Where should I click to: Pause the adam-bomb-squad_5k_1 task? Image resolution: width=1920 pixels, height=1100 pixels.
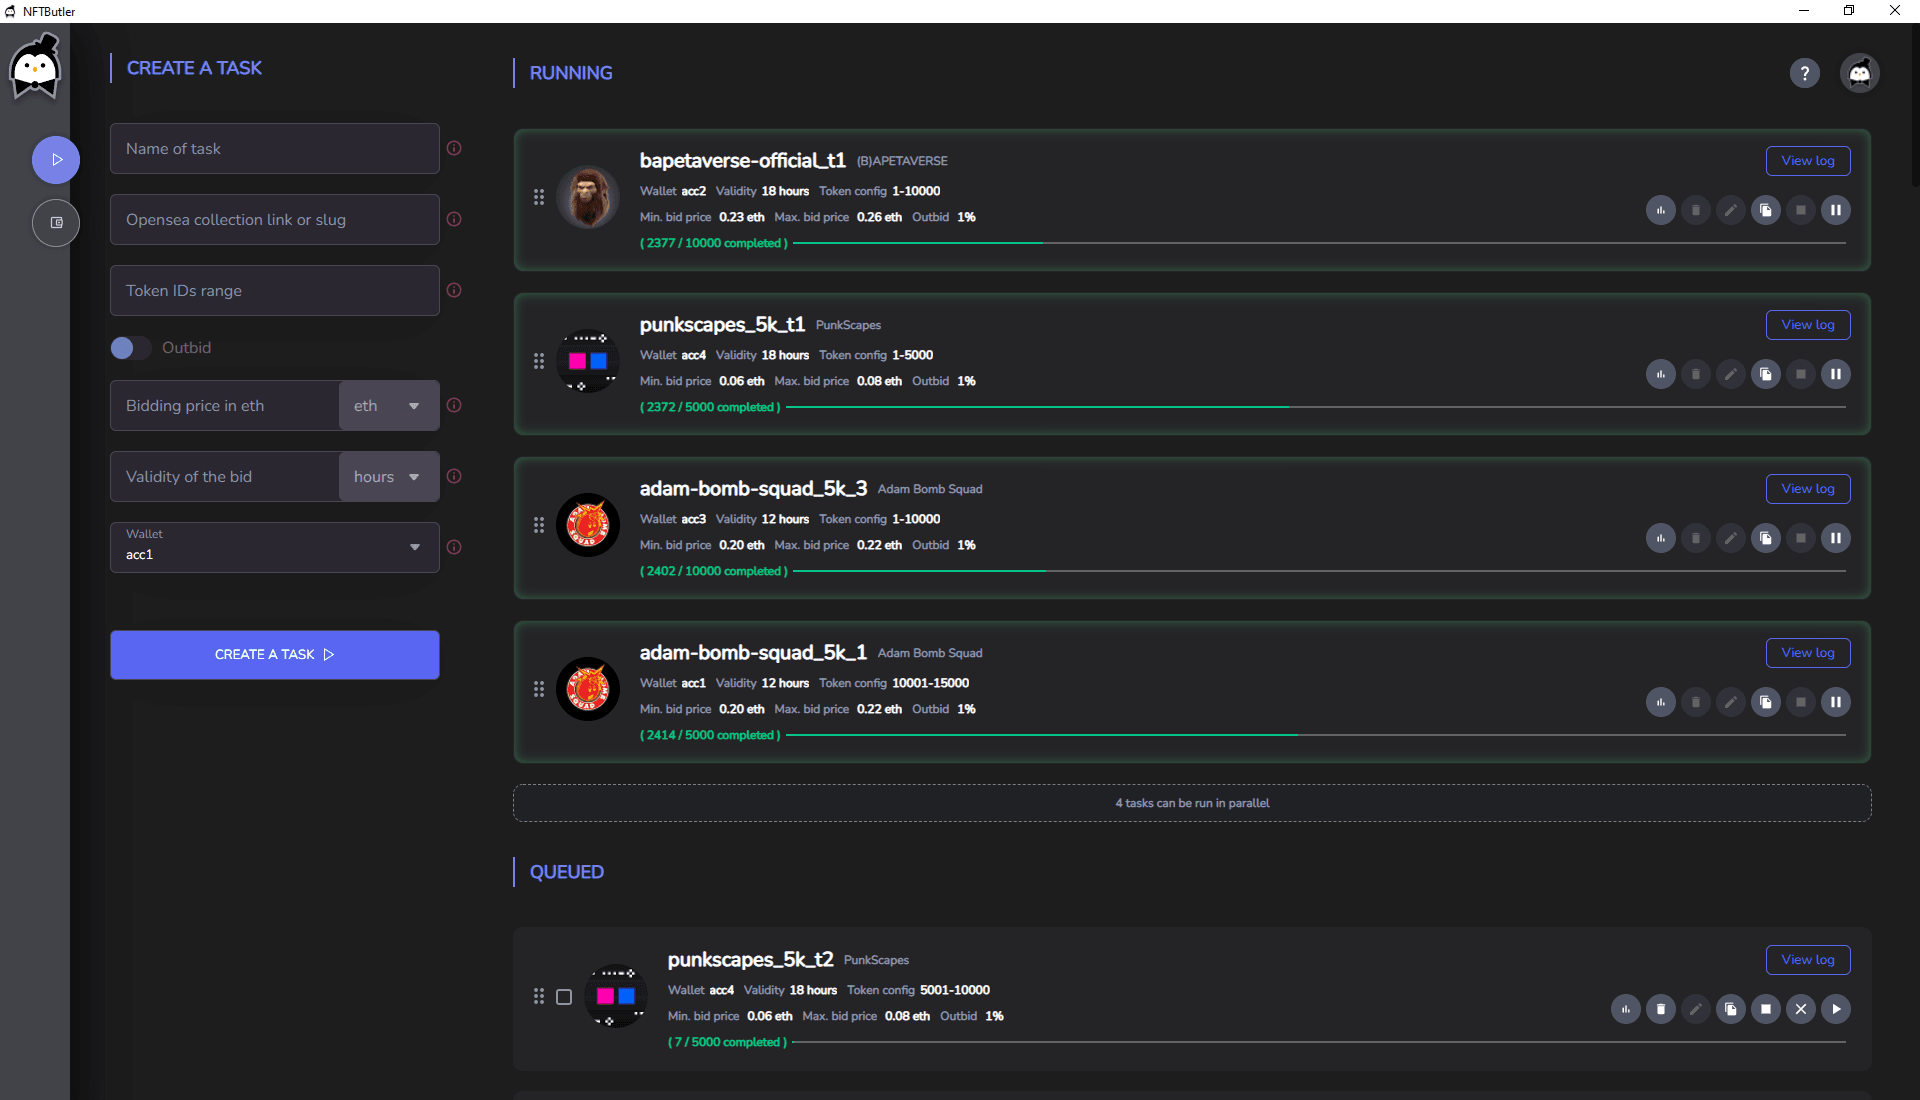[1836, 702]
